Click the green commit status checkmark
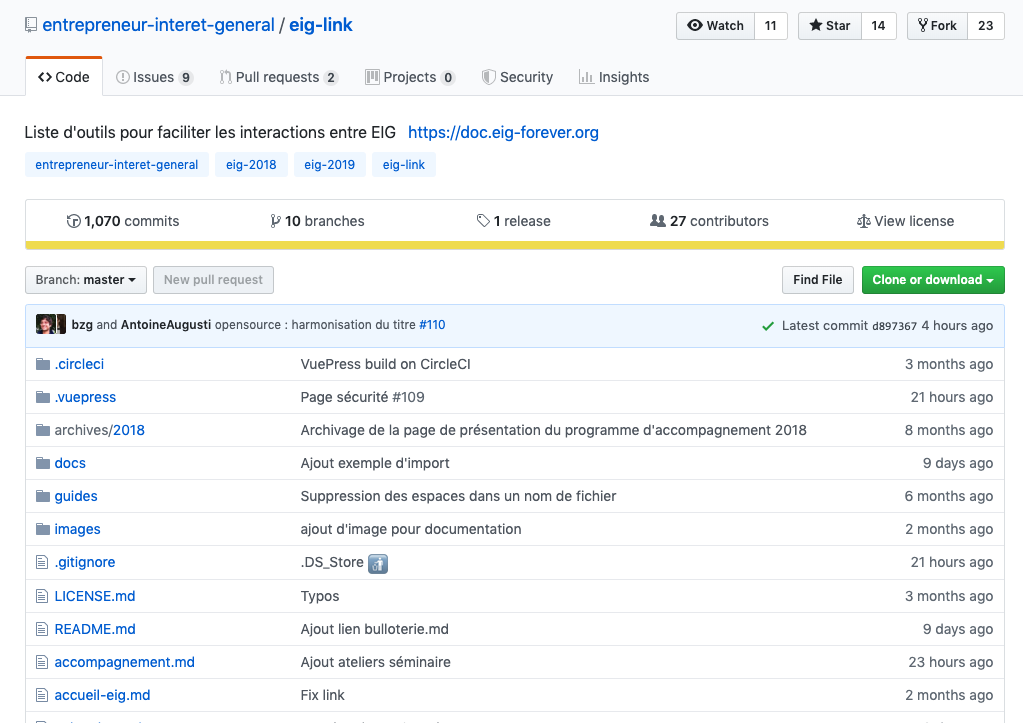This screenshot has height=723, width=1023. (768, 326)
